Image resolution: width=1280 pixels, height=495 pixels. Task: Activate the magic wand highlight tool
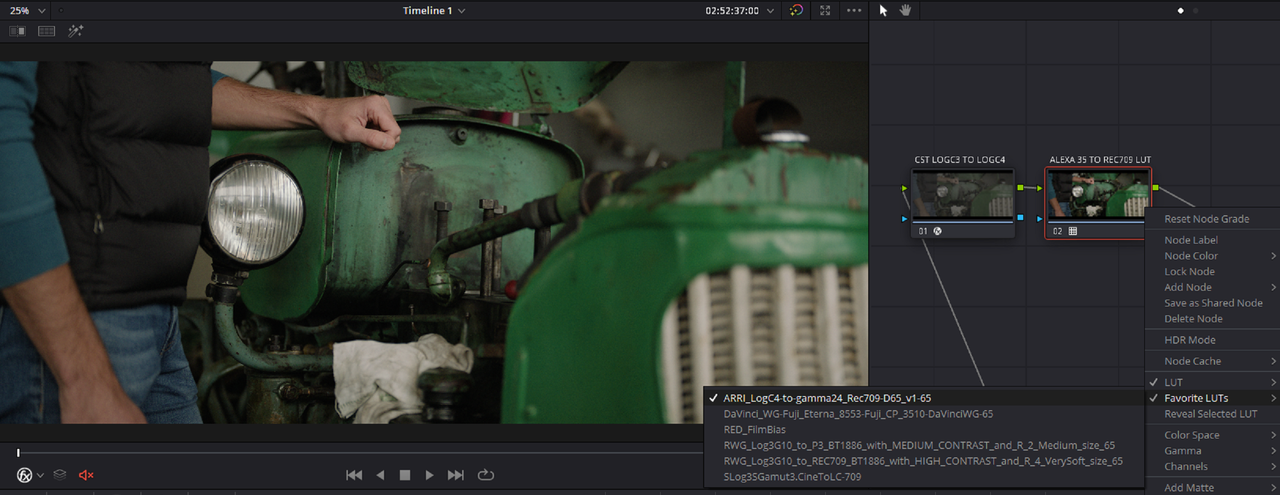[x=75, y=31]
